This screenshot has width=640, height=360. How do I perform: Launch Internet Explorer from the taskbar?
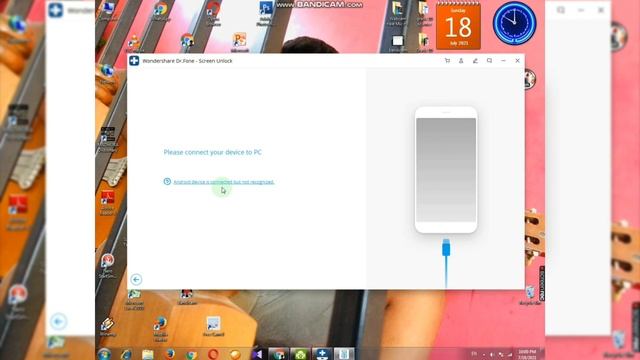(x=126, y=354)
